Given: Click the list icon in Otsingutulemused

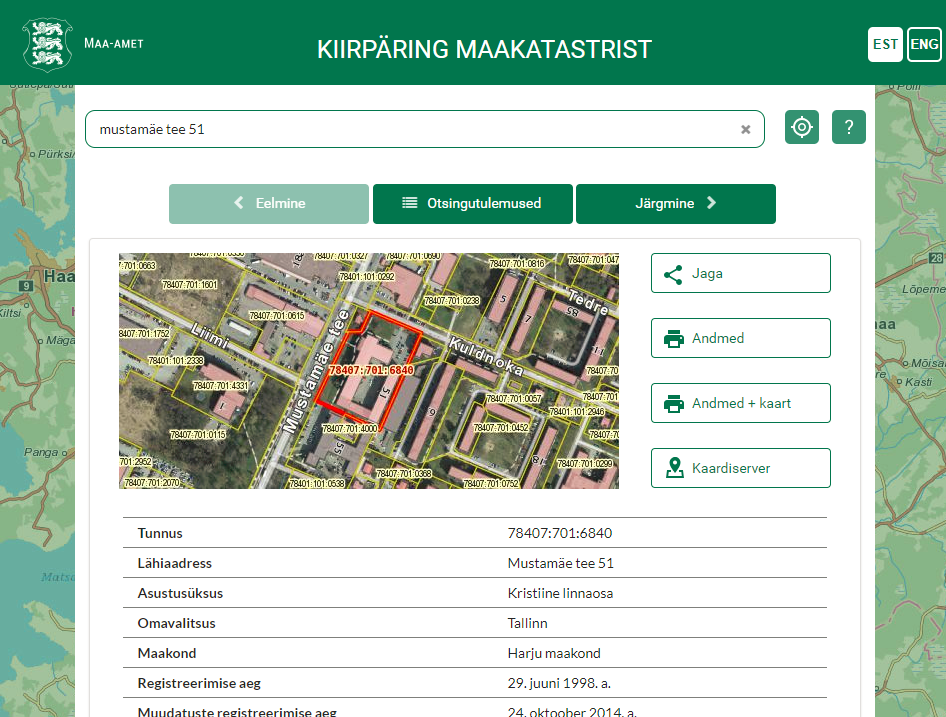Looking at the screenshot, I should (410, 203).
